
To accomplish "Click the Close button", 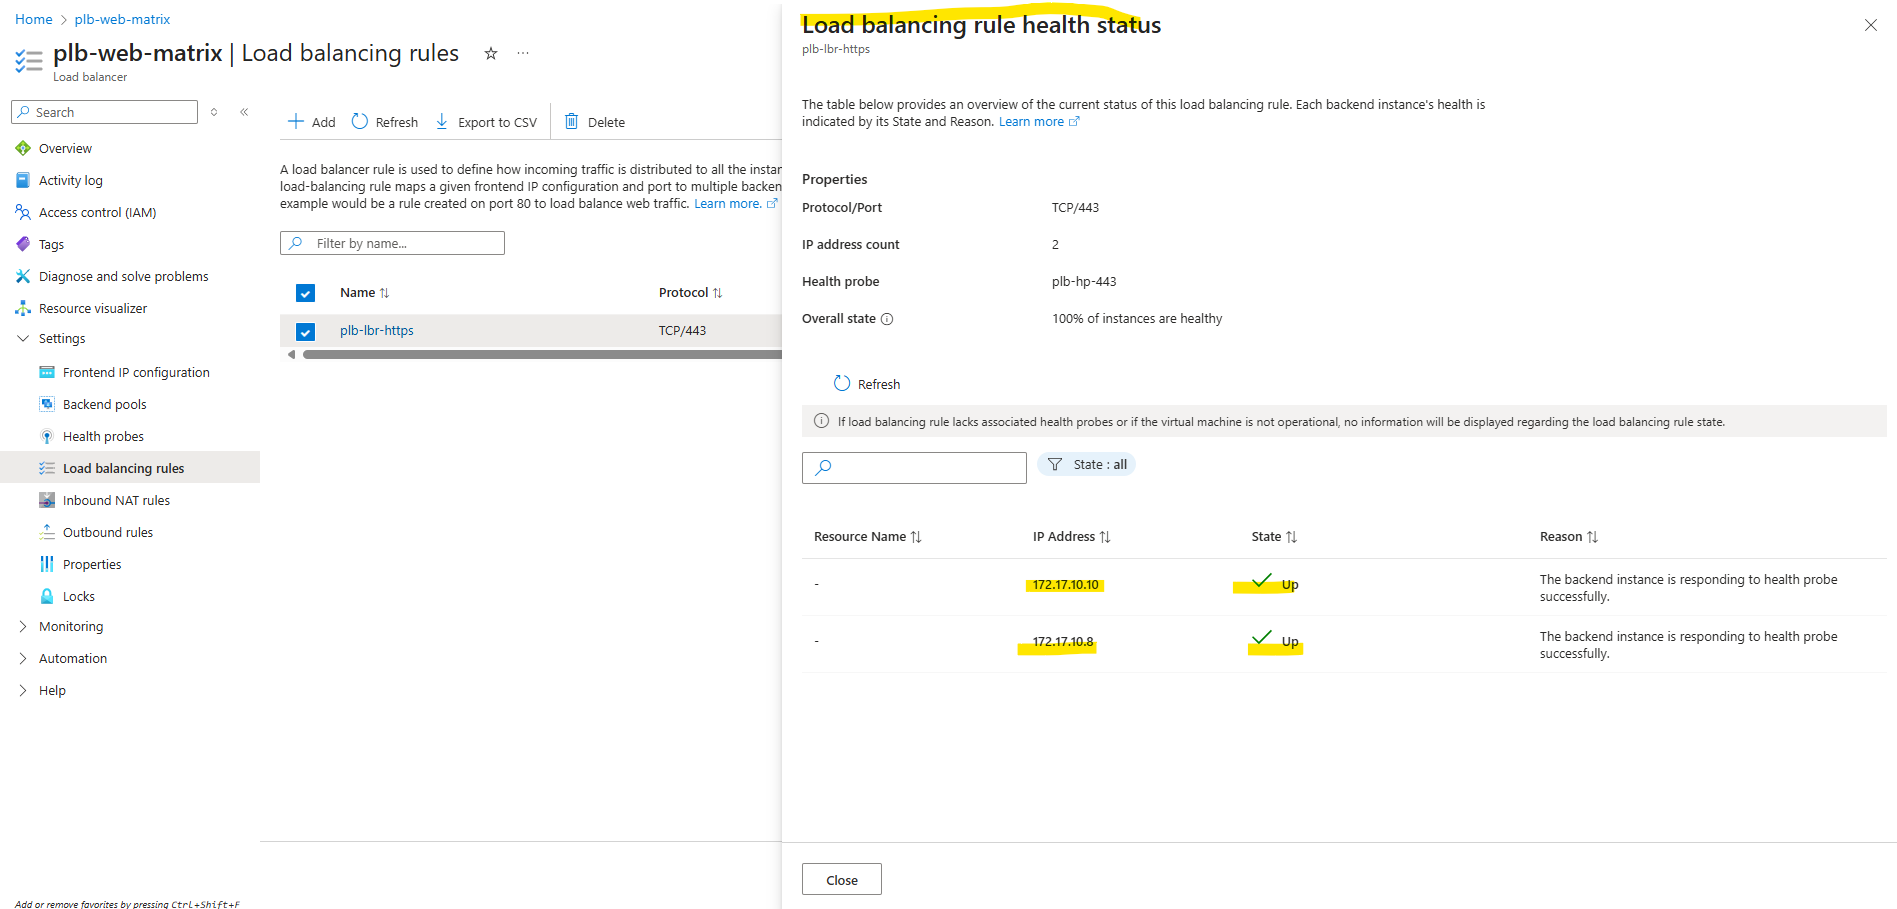I will pos(842,879).
